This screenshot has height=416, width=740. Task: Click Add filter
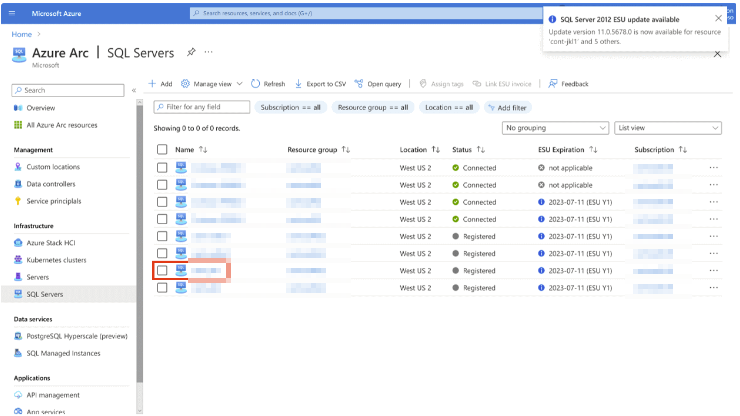click(x=507, y=108)
